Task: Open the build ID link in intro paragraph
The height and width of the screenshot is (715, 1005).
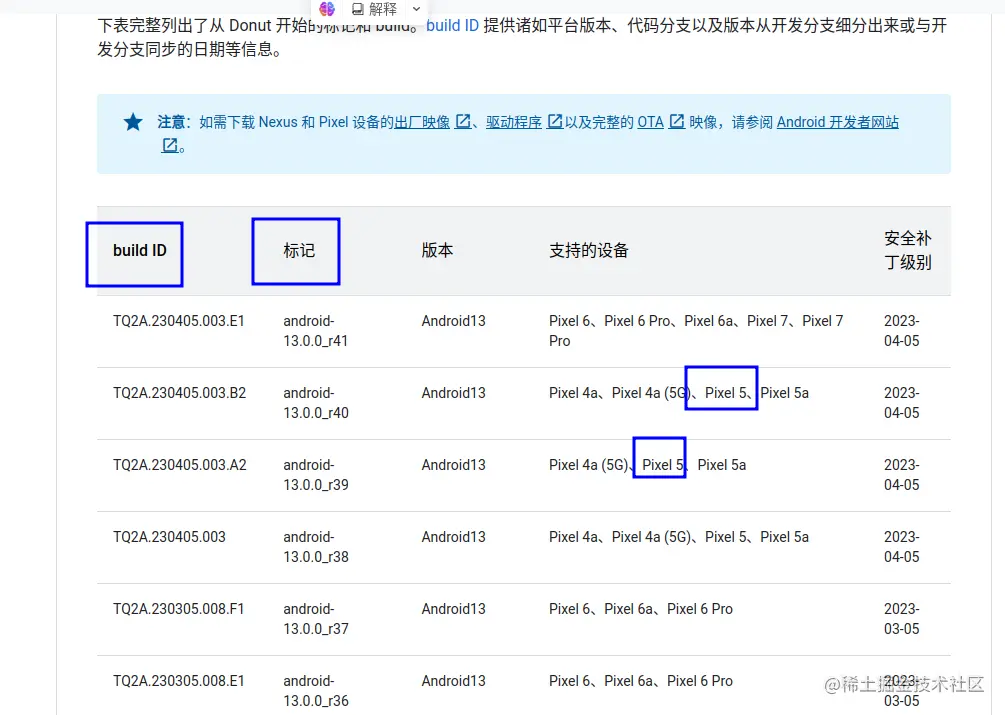Action: tap(453, 26)
